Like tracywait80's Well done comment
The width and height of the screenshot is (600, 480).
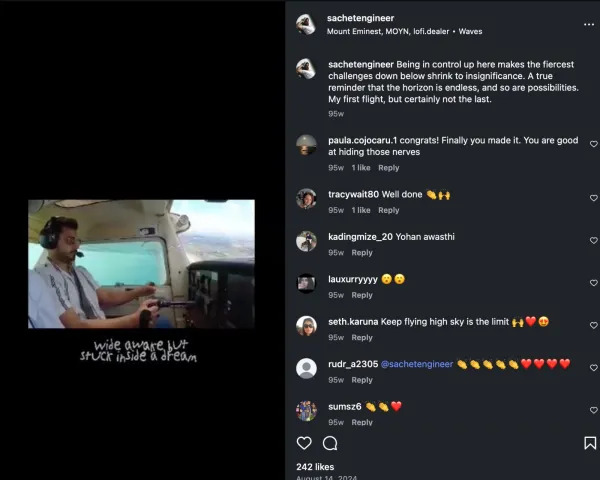tap(593, 198)
